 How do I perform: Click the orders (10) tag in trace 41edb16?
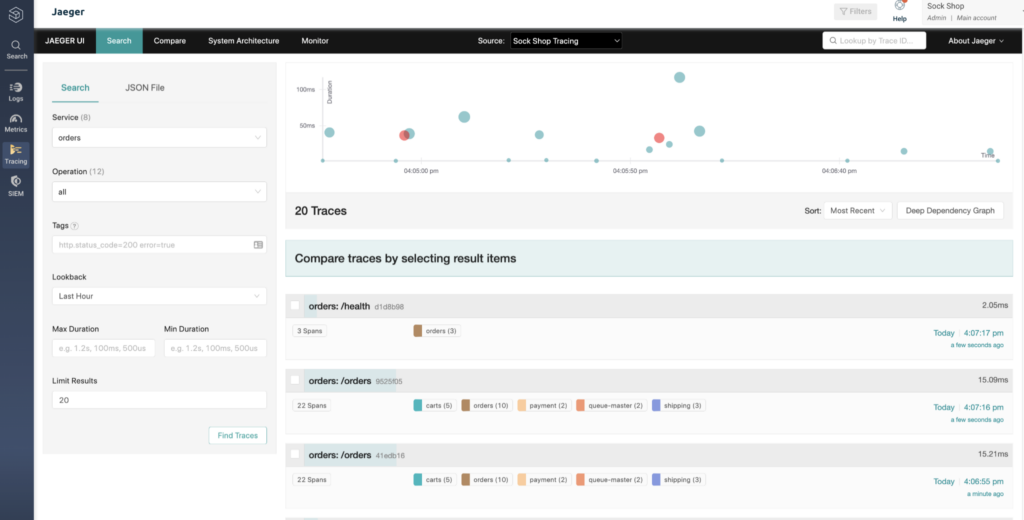(487, 479)
